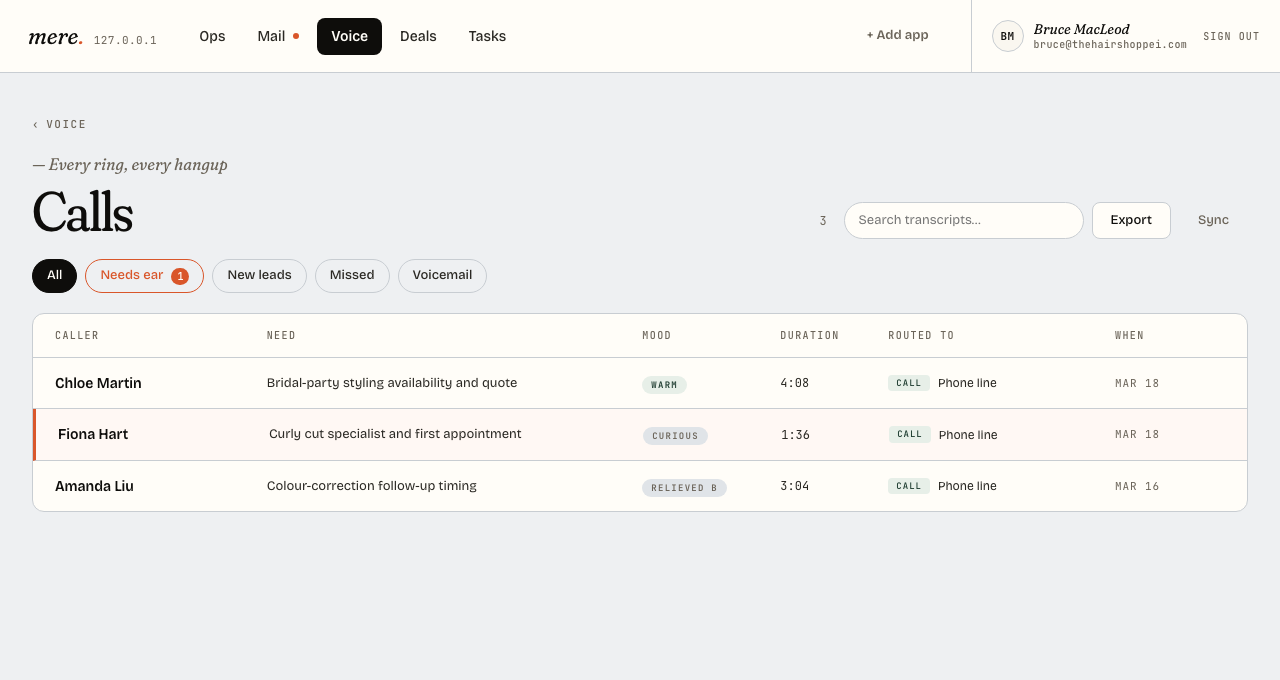Click the bruce@thehairshoppei.com email
Screen dimensions: 1280x680
tap(1110, 45)
